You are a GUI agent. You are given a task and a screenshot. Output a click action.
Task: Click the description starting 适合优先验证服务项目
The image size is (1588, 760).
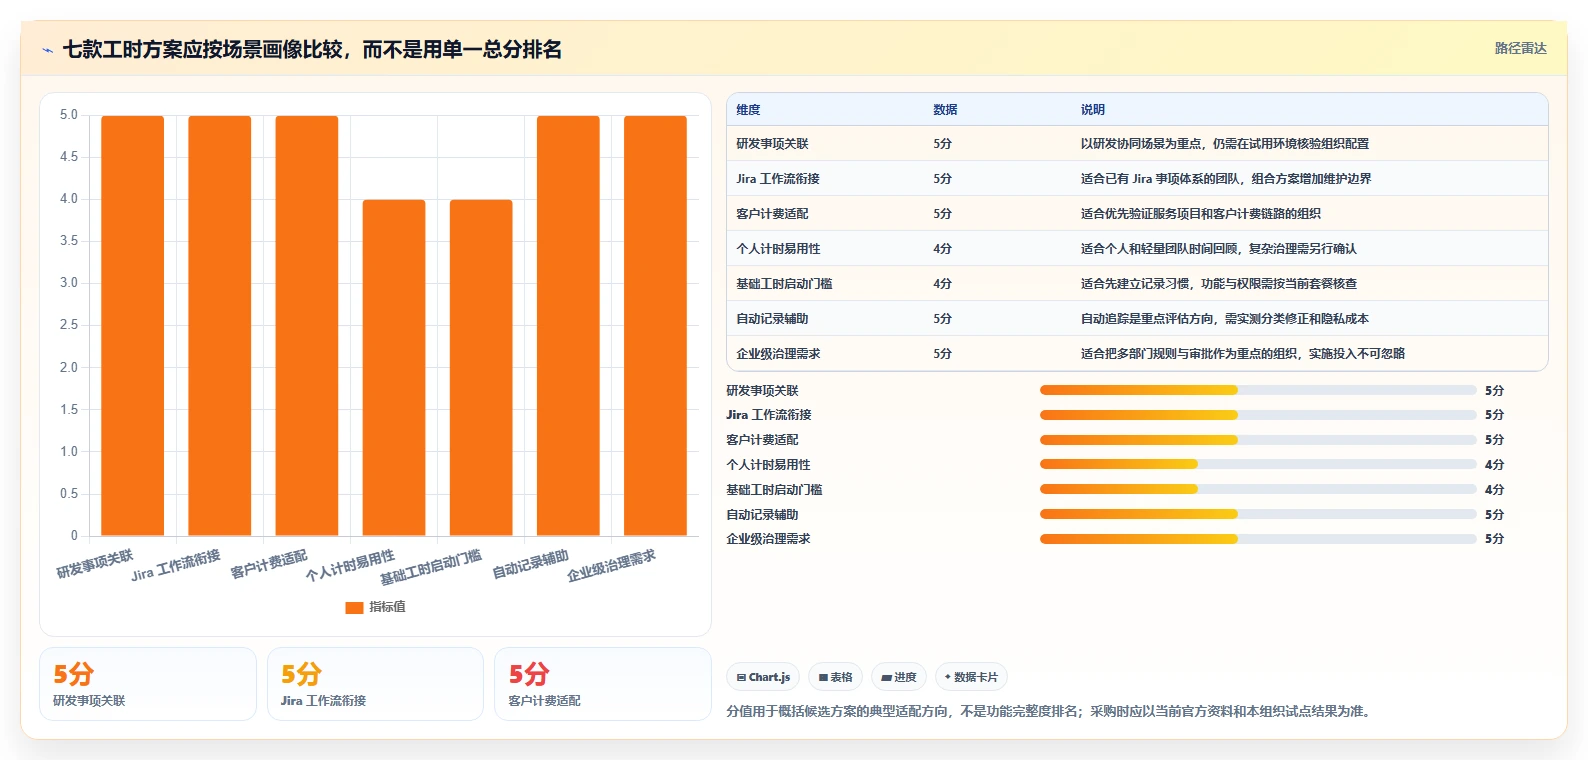[1200, 214]
